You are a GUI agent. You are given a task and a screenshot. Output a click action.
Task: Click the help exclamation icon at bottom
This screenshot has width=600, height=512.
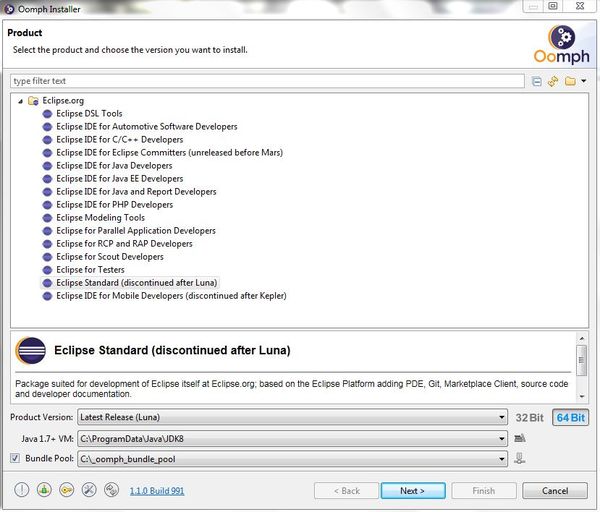tap(22, 490)
